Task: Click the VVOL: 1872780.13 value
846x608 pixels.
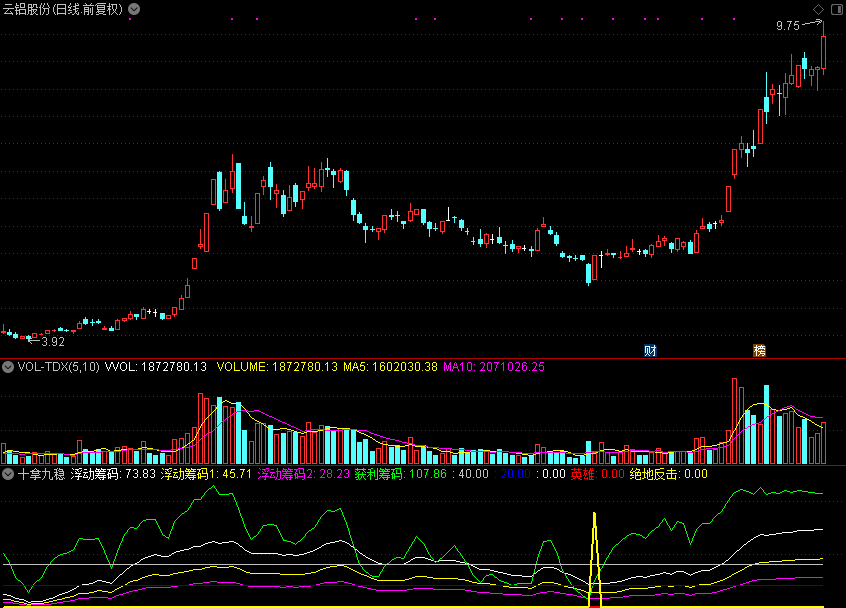Action: point(155,367)
